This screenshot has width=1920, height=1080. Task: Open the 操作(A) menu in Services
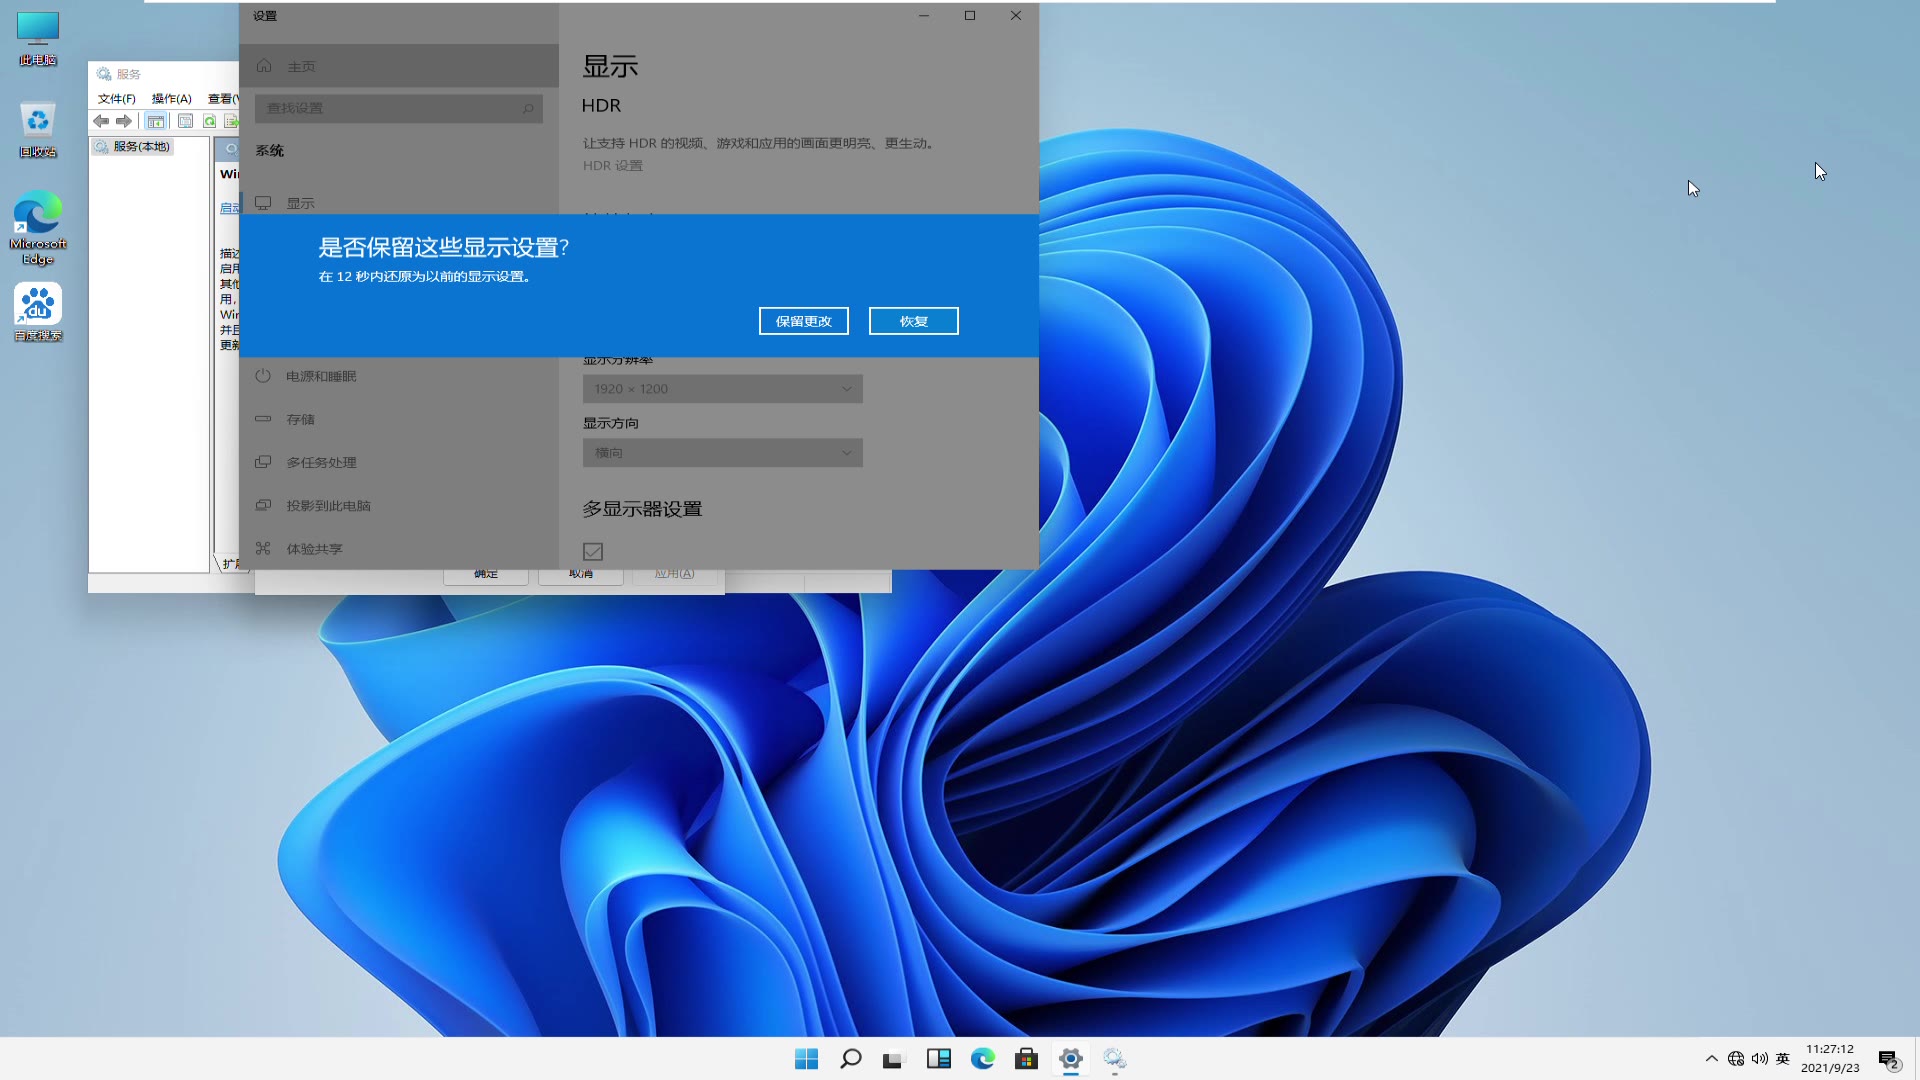coord(170,98)
